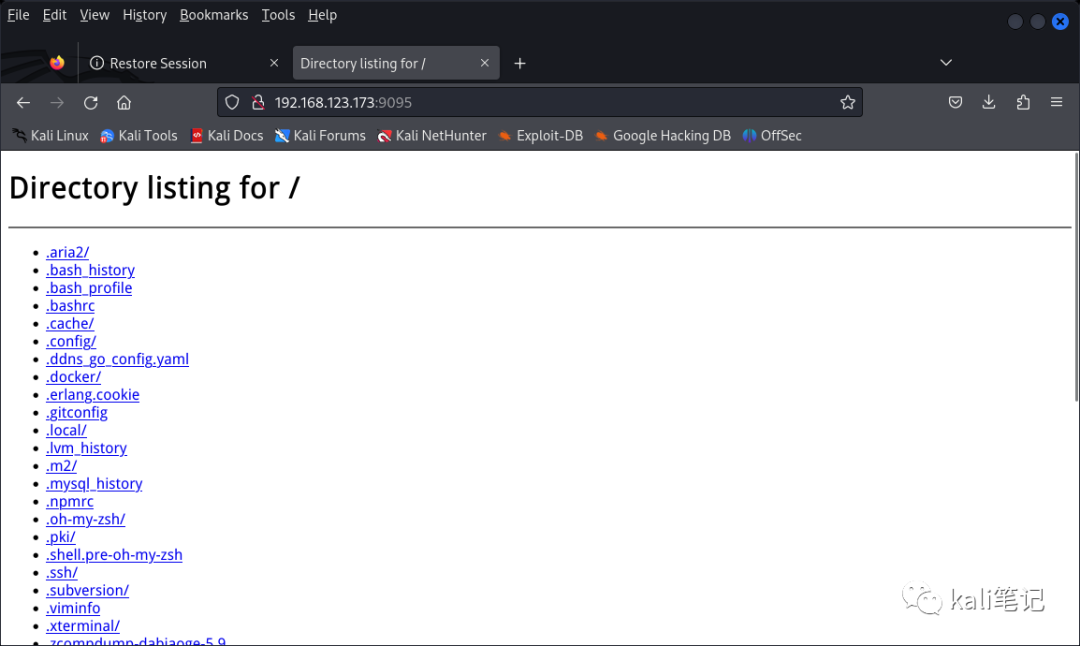Viewport: 1080px width, 646px height.
Task: Open the Downloads panel
Action: click(989, 102)
